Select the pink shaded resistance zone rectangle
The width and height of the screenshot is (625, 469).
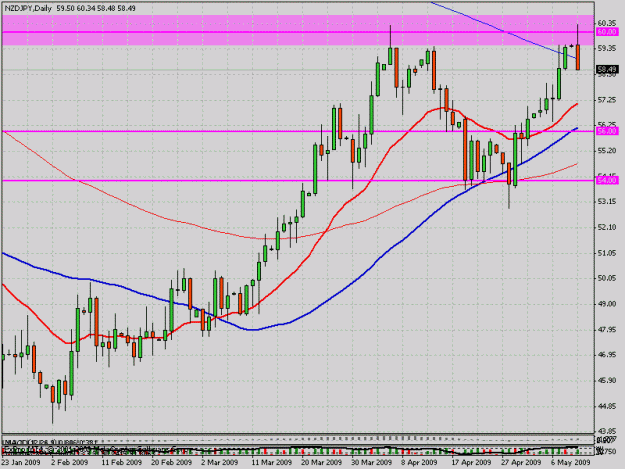[298, 30]
